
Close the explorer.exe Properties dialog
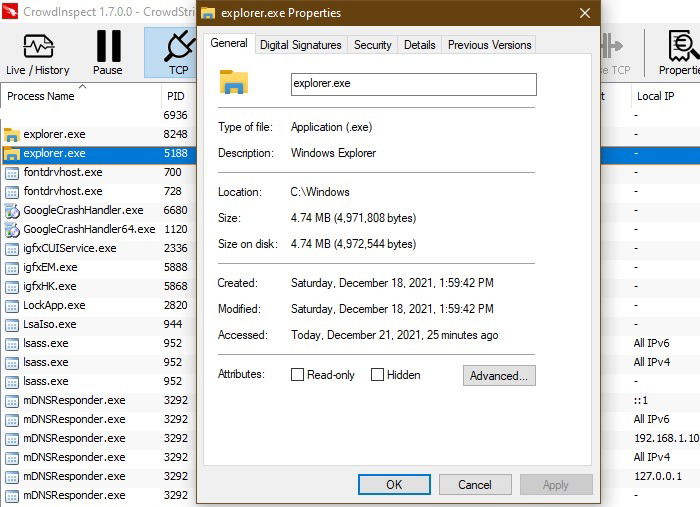(x=585, y=13)
